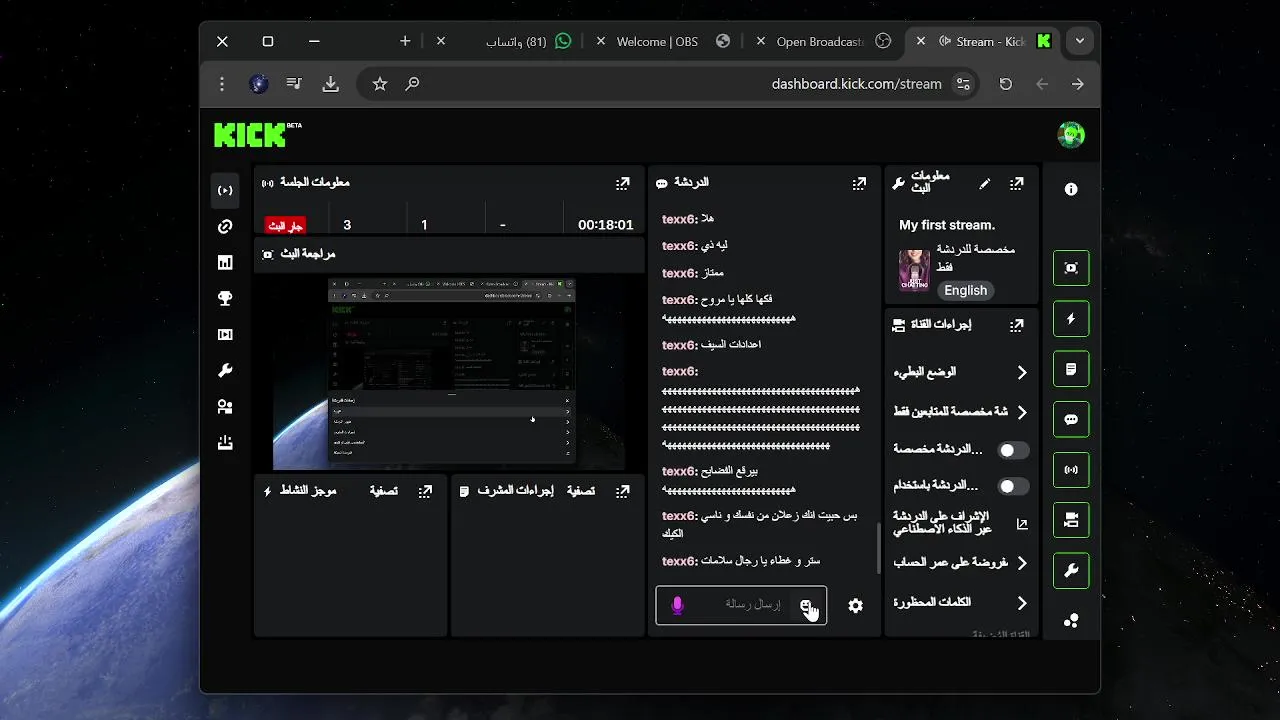Switch to the واتساب WhatsApp tab

coord(515,41)
